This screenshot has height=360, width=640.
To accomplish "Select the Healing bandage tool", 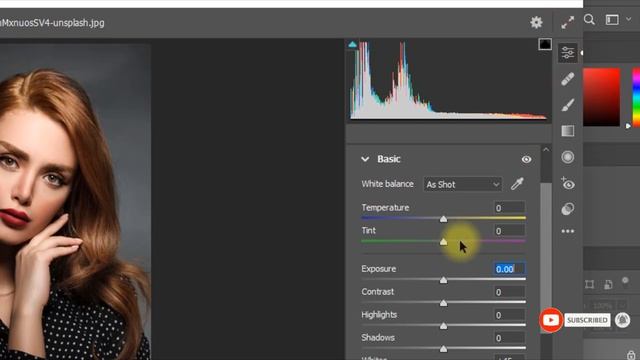I will click(567, 79).
